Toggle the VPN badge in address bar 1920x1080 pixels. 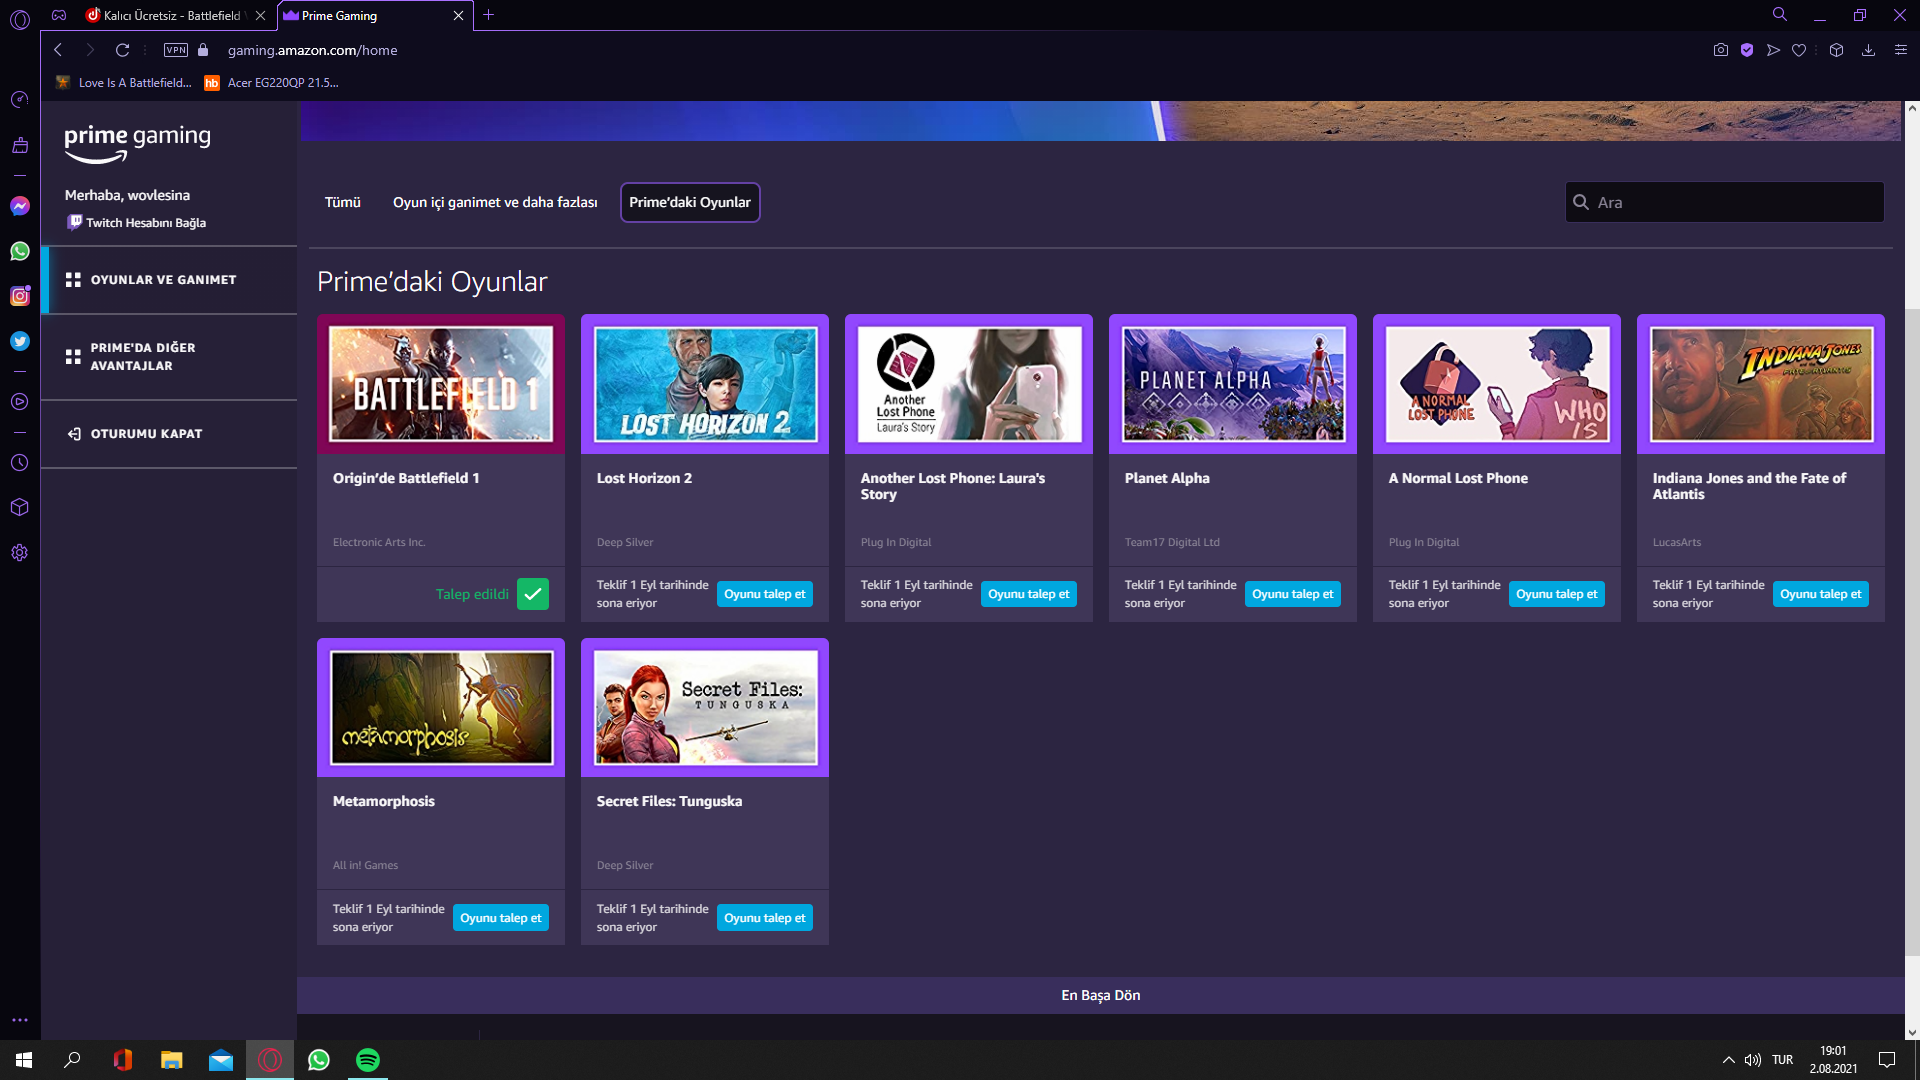pos(176,50)
